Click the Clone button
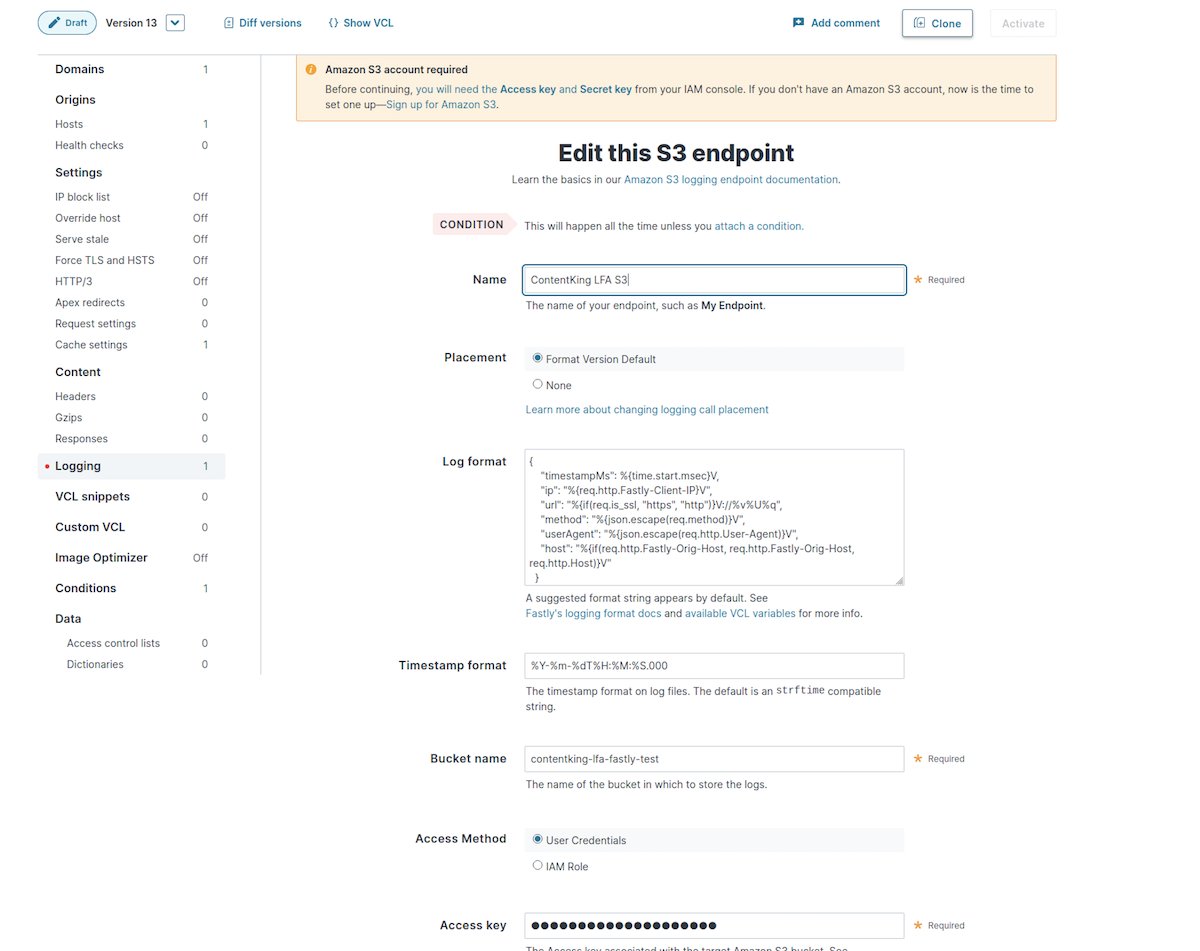1200x951 pixels. (937, 23)
